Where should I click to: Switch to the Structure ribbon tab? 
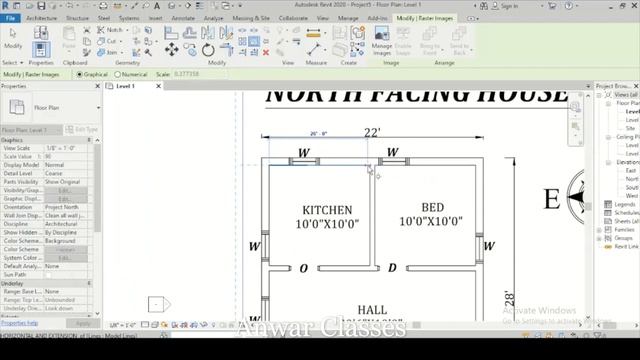(77, 18)
